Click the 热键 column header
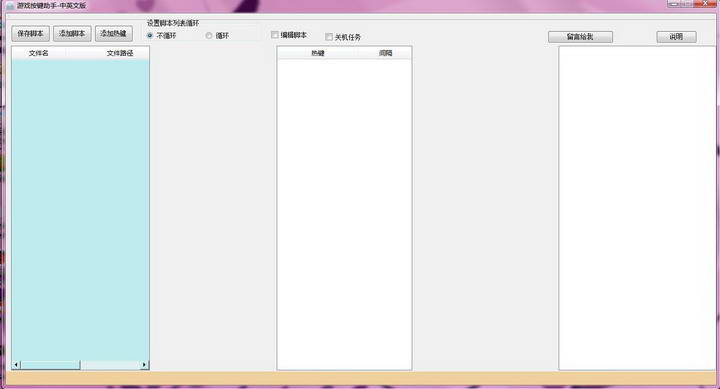Screen dimensions: 720x389 tap(318, 53)
